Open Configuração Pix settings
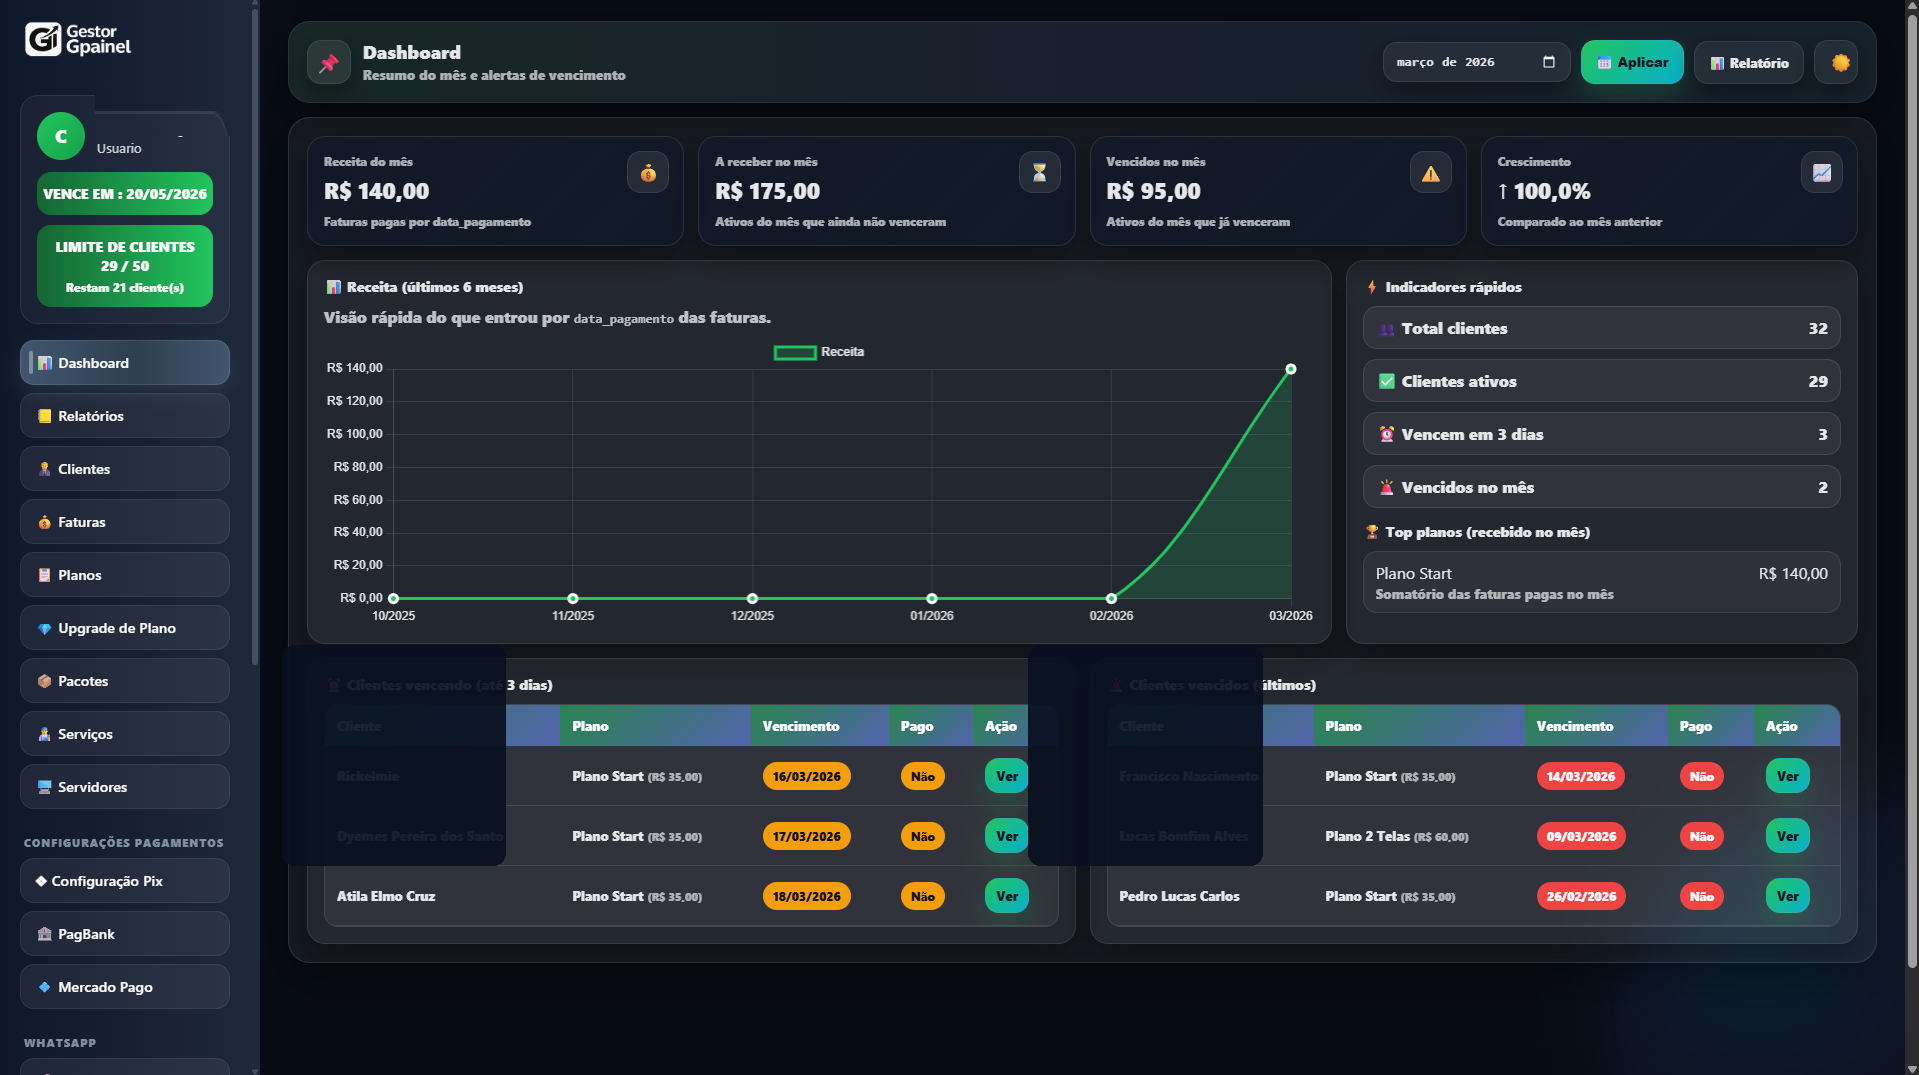The image size is (1919, 1075). (124, 880)
